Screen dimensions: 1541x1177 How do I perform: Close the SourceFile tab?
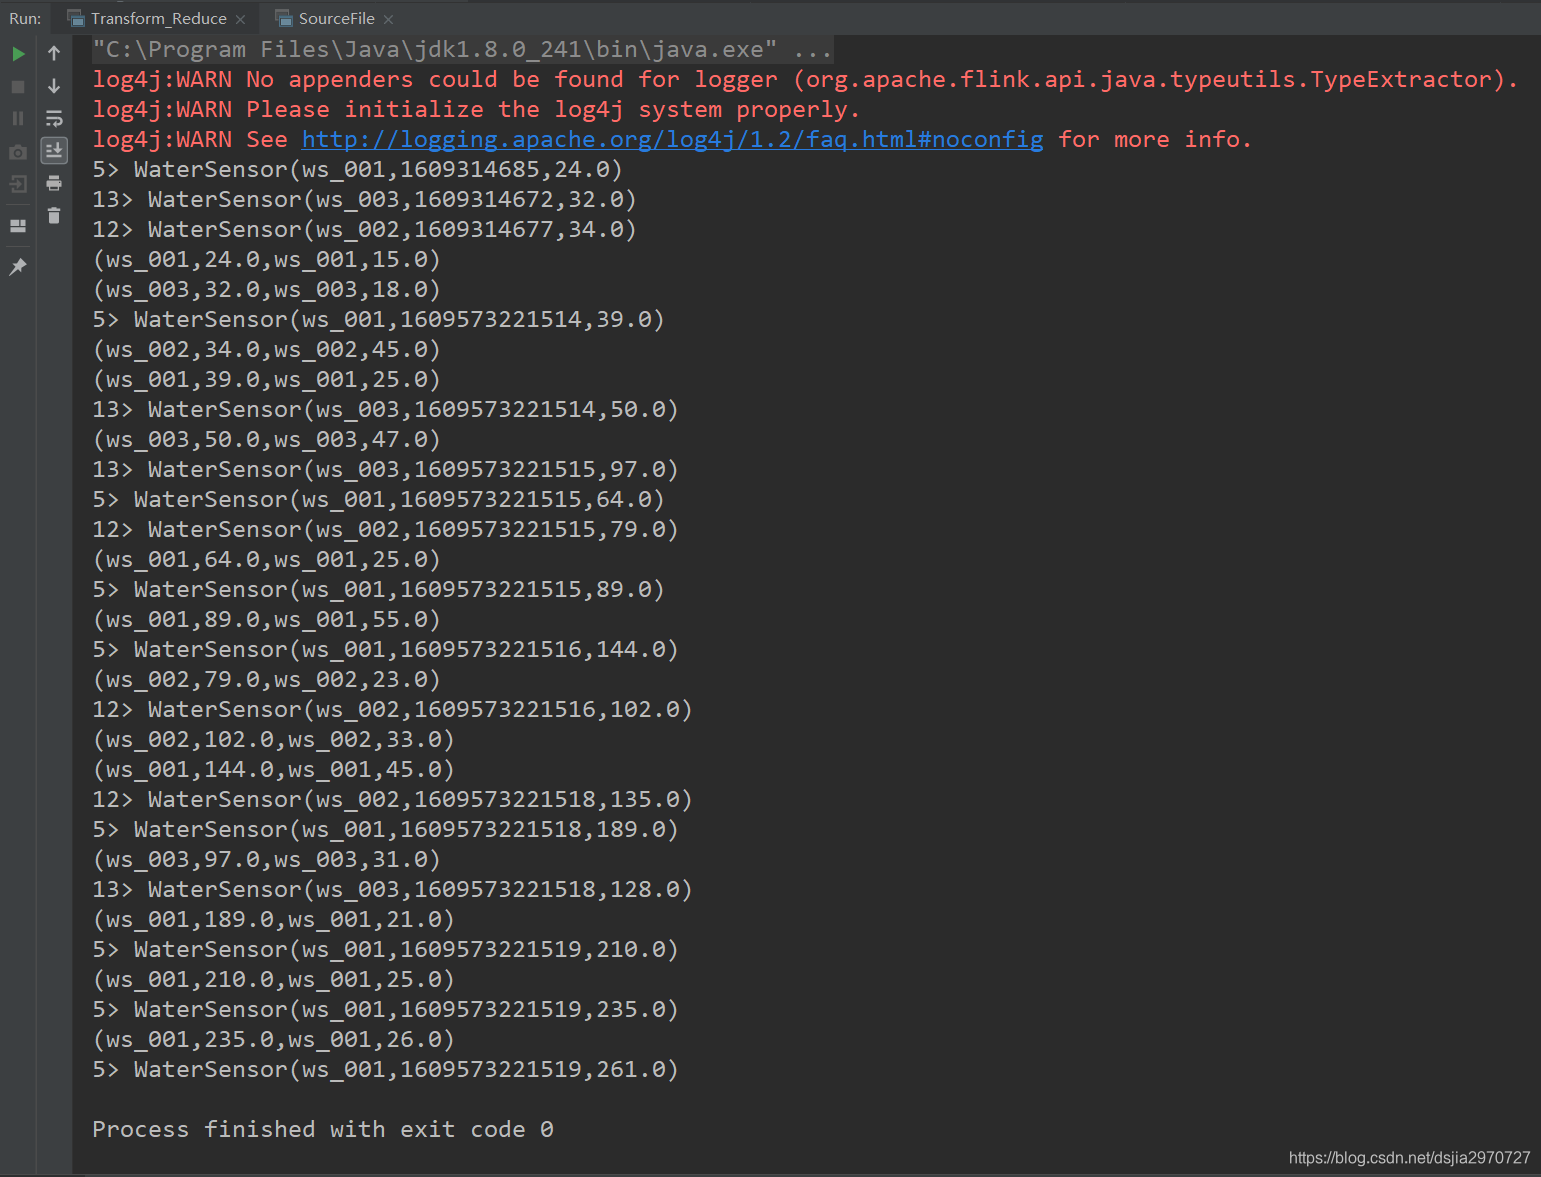(x=388, y=19)
